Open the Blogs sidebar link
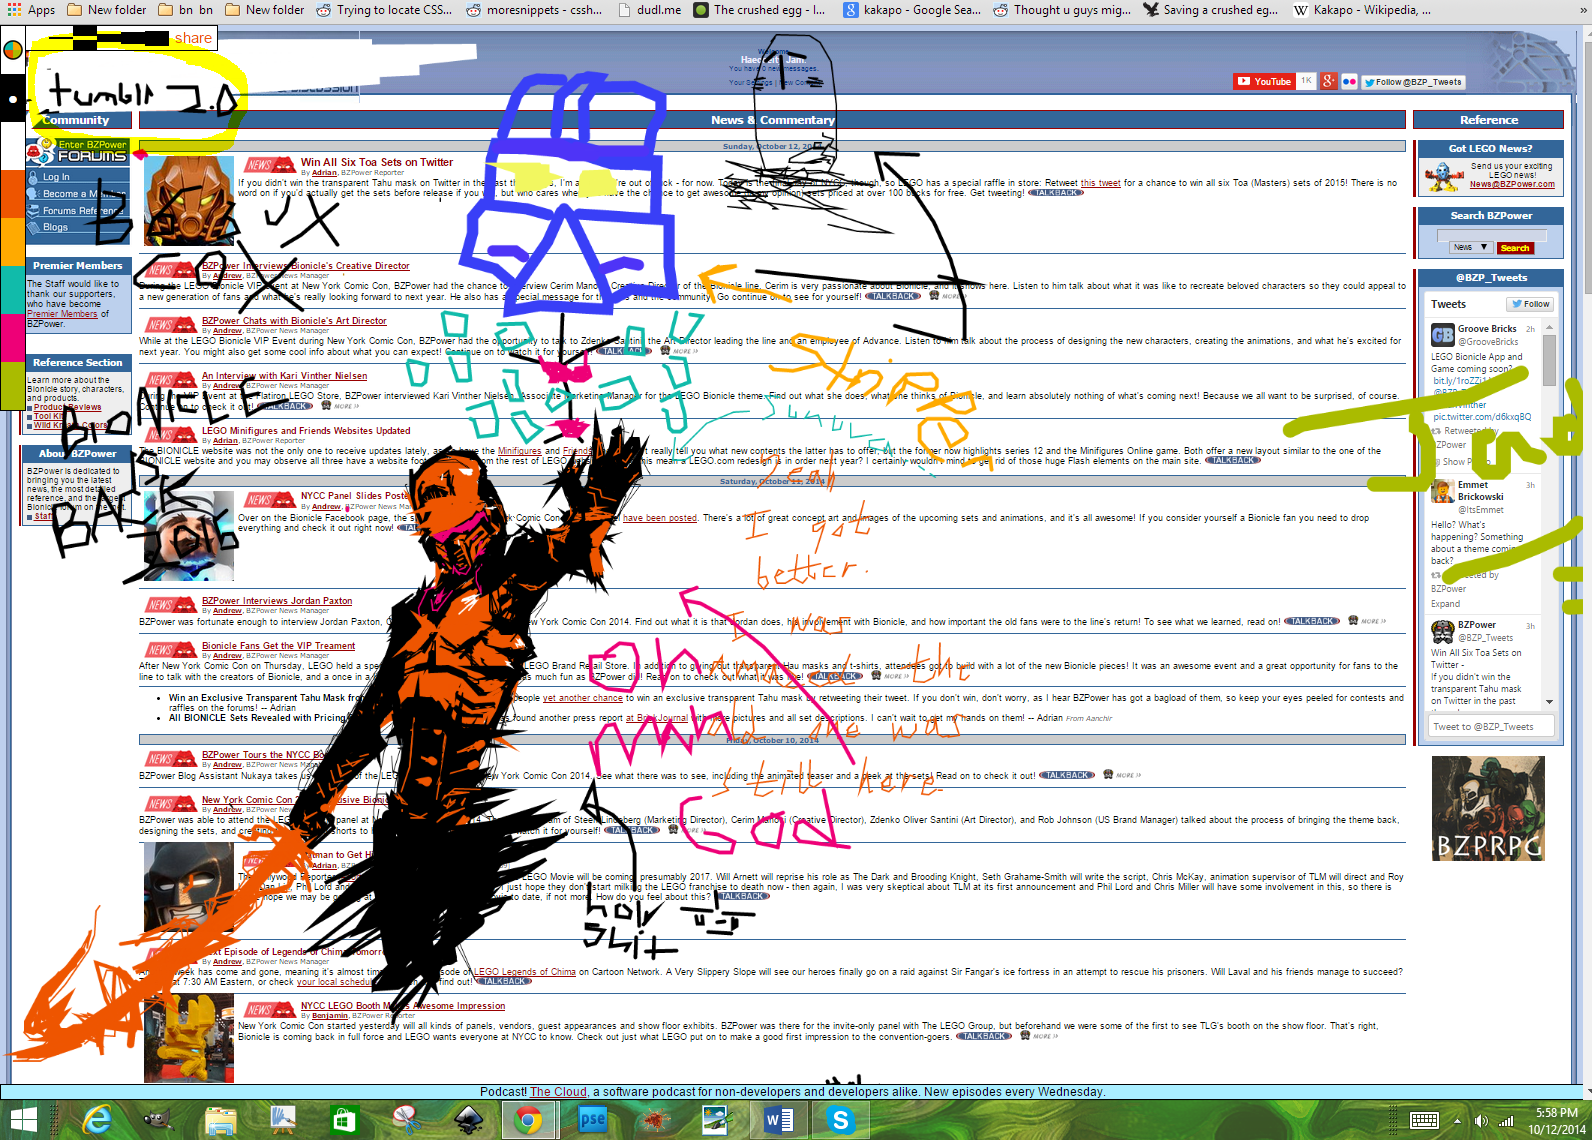The height and width of the screenshot is (1140, 1592). coord(55,227)
